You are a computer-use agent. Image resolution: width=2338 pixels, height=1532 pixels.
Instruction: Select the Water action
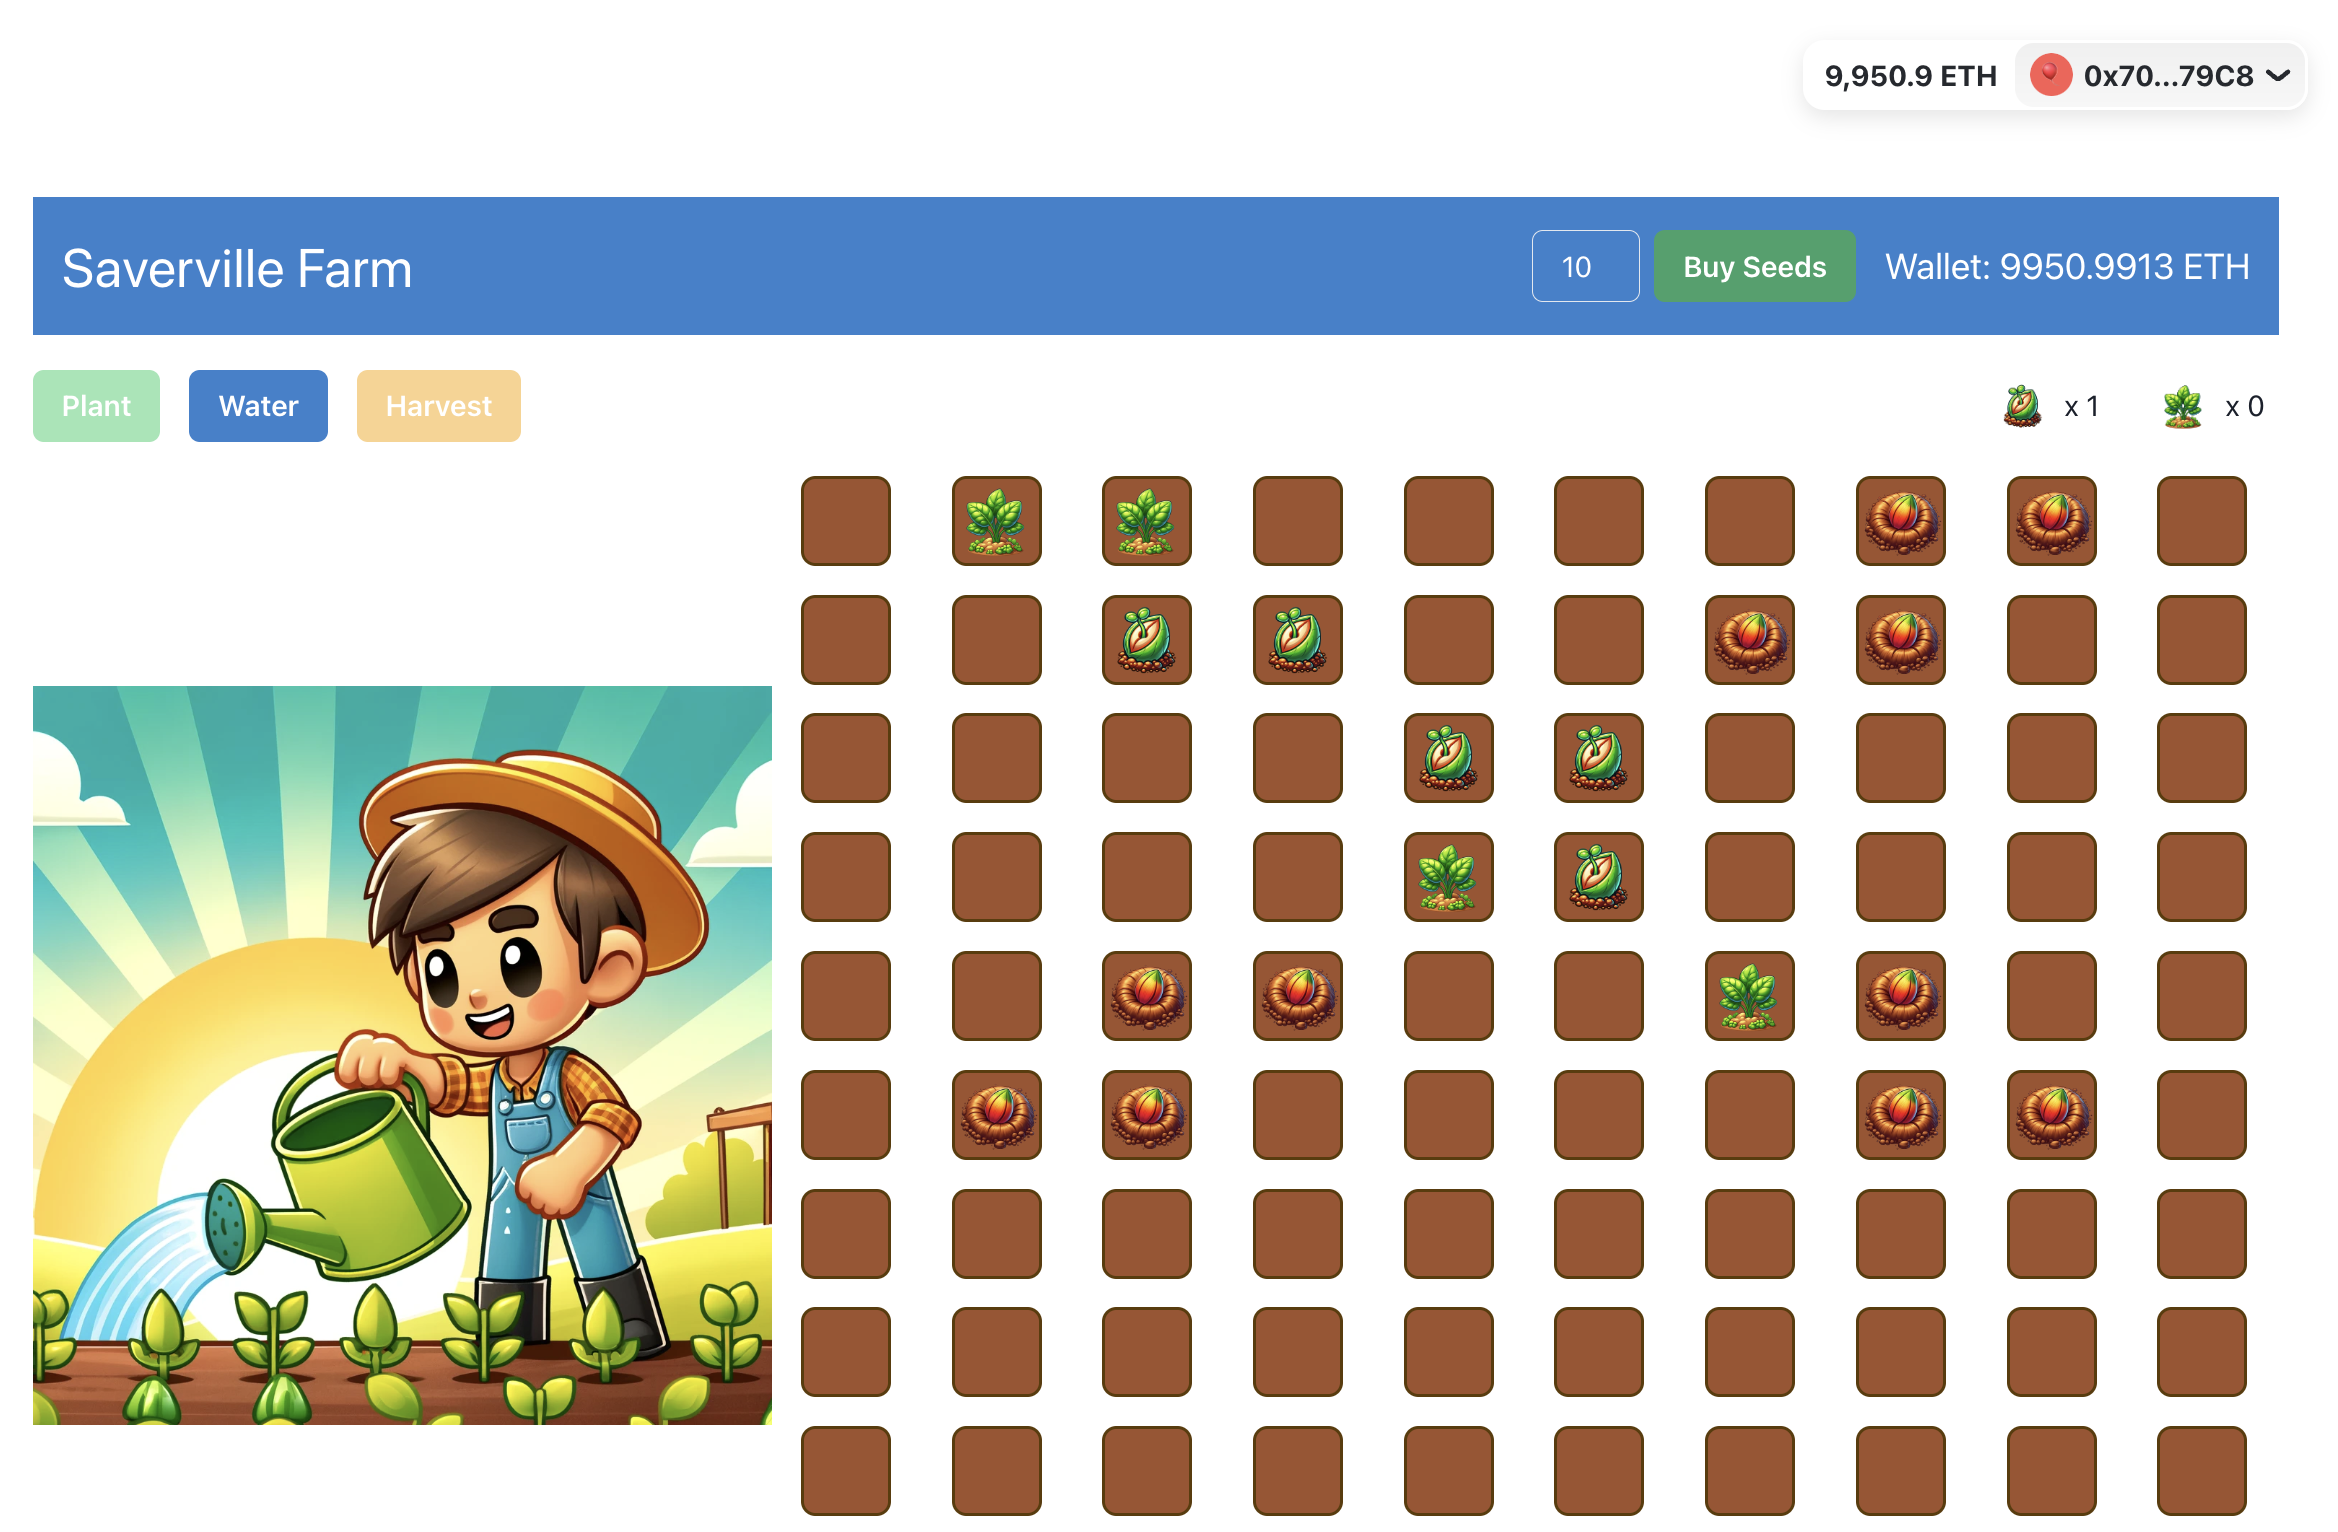click(258, 406)
